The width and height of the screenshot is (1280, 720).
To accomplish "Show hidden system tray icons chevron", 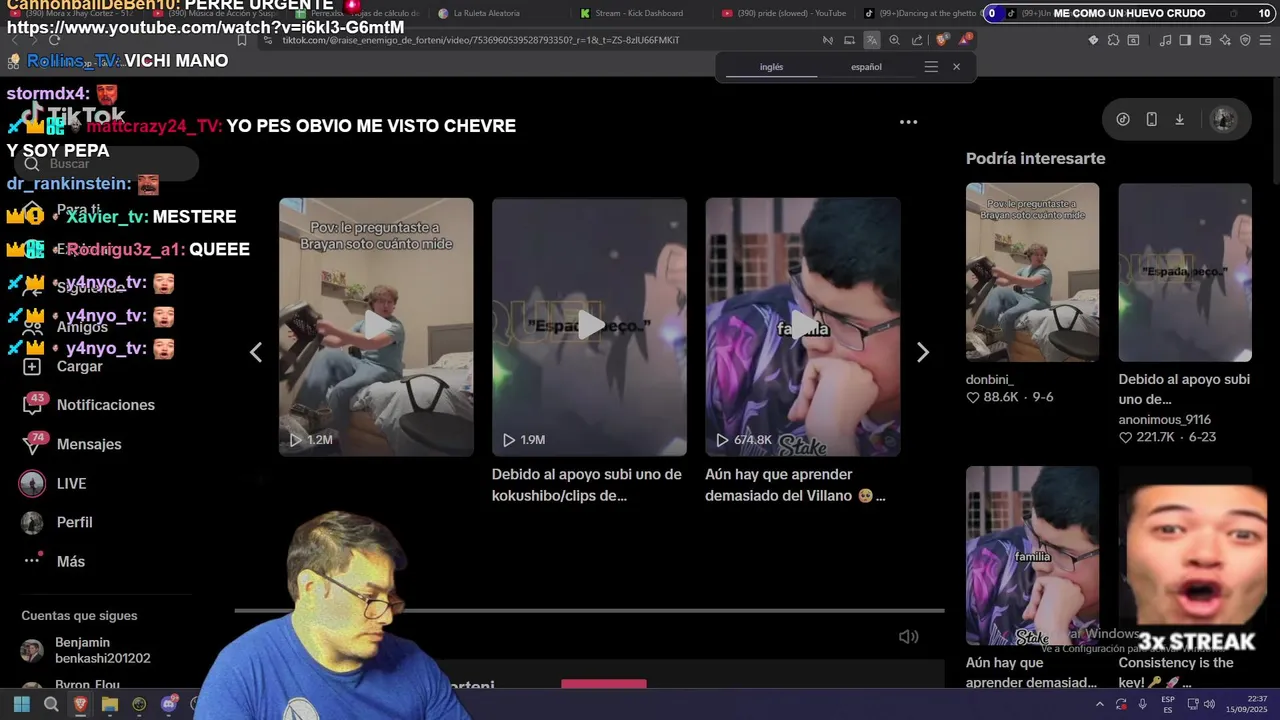I will (x=1100, y=704).
